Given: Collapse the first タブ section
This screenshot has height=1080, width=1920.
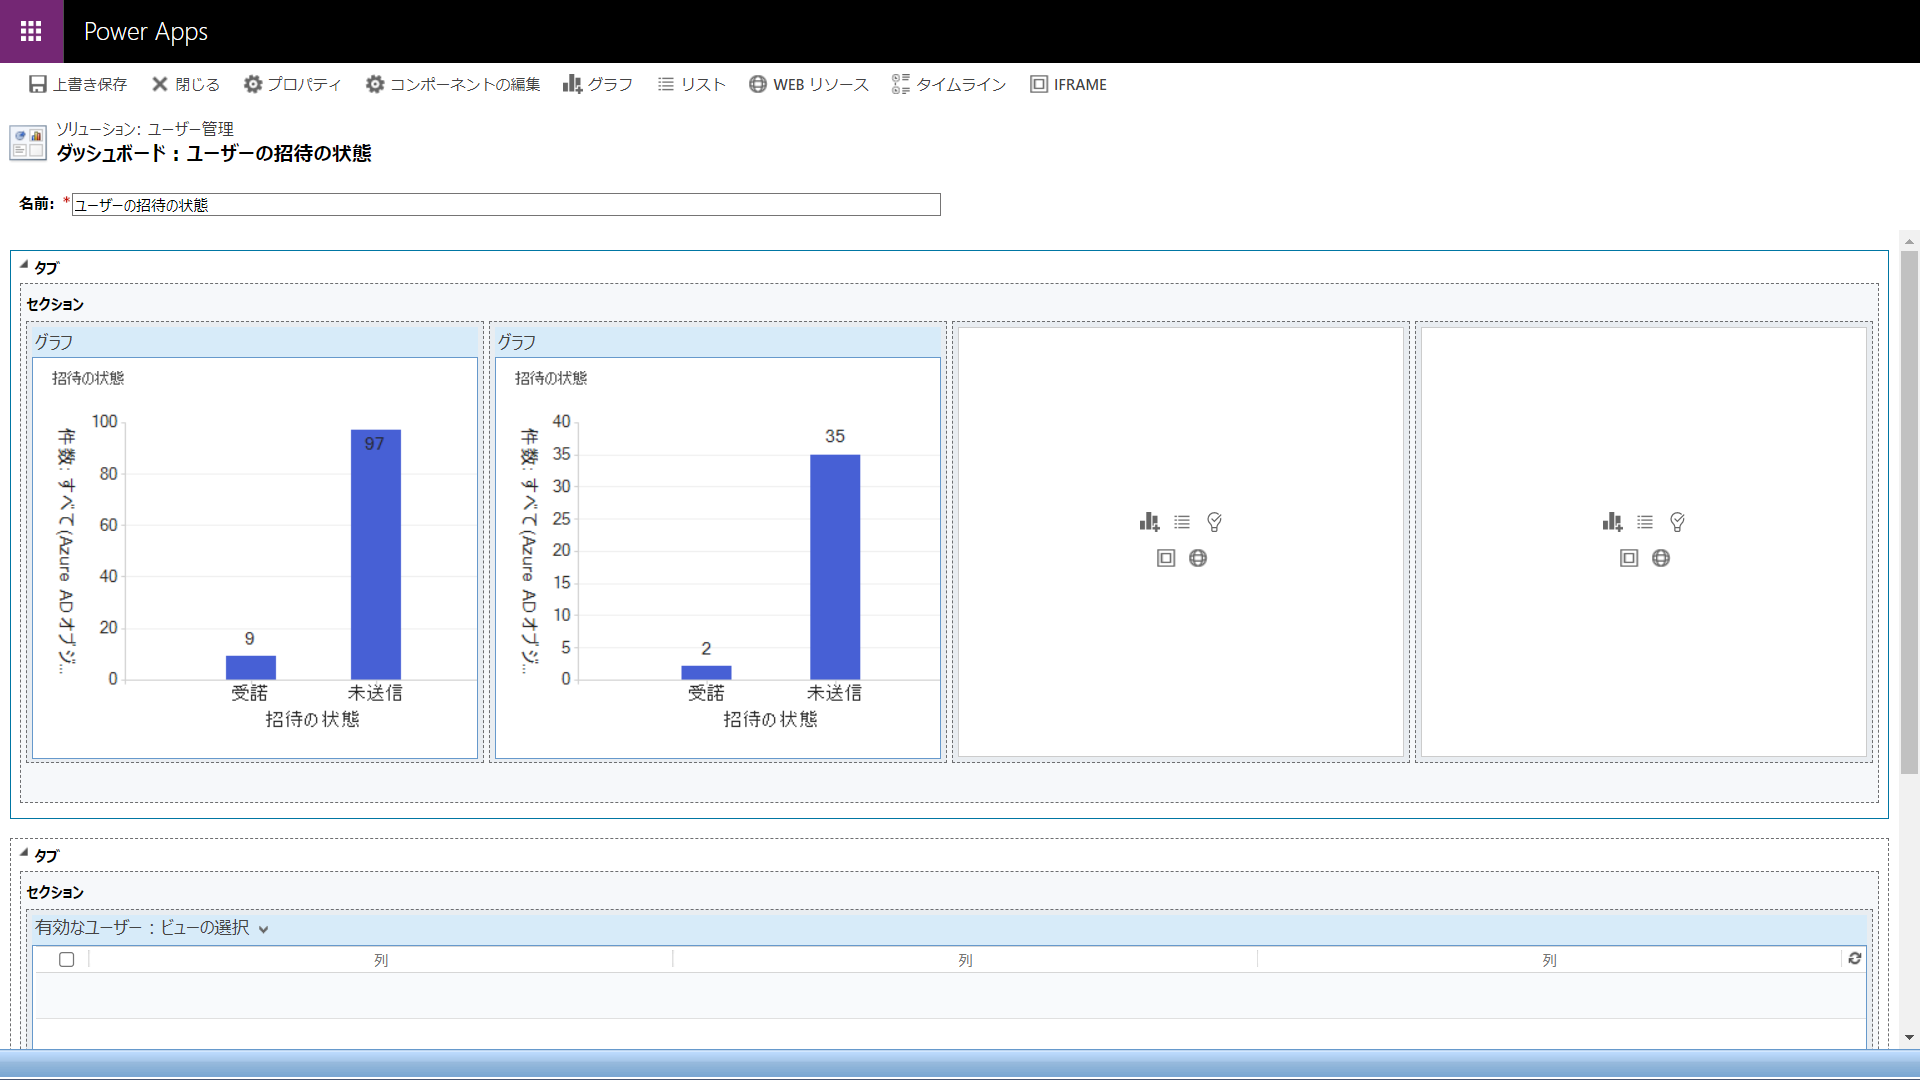Looking at the screenshot, I should click(24, 266).
